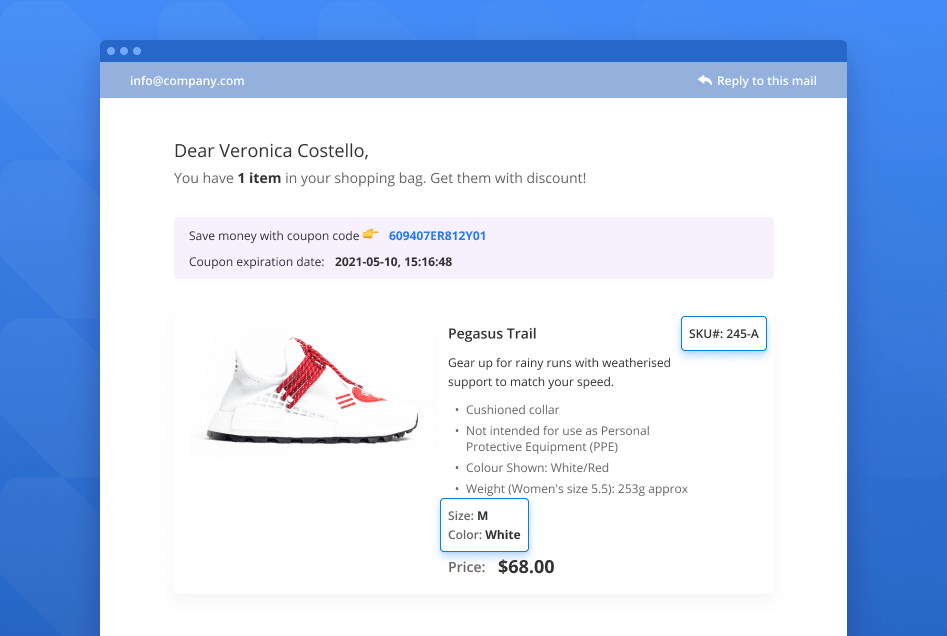Image resolution: width=947 pixels, height=636 pixels.
Task: Click the first window dot in the title bar
Action: pyautogui.click(x=111, y=51)
